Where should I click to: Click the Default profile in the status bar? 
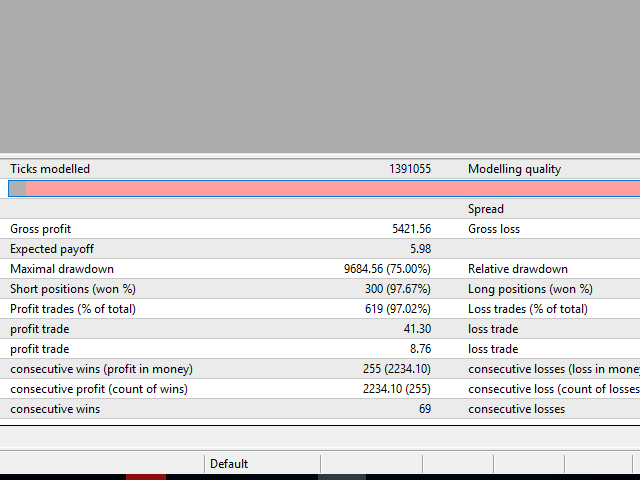229,464
